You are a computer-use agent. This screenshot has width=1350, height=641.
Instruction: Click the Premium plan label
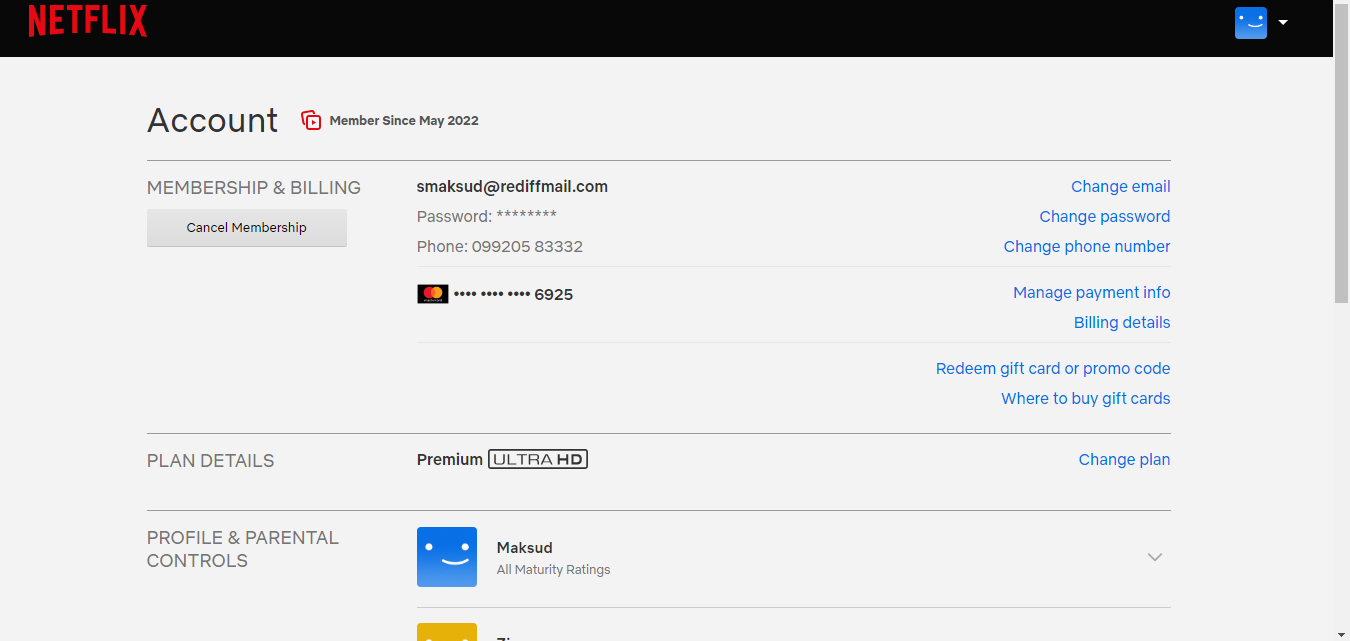point(450,460)
